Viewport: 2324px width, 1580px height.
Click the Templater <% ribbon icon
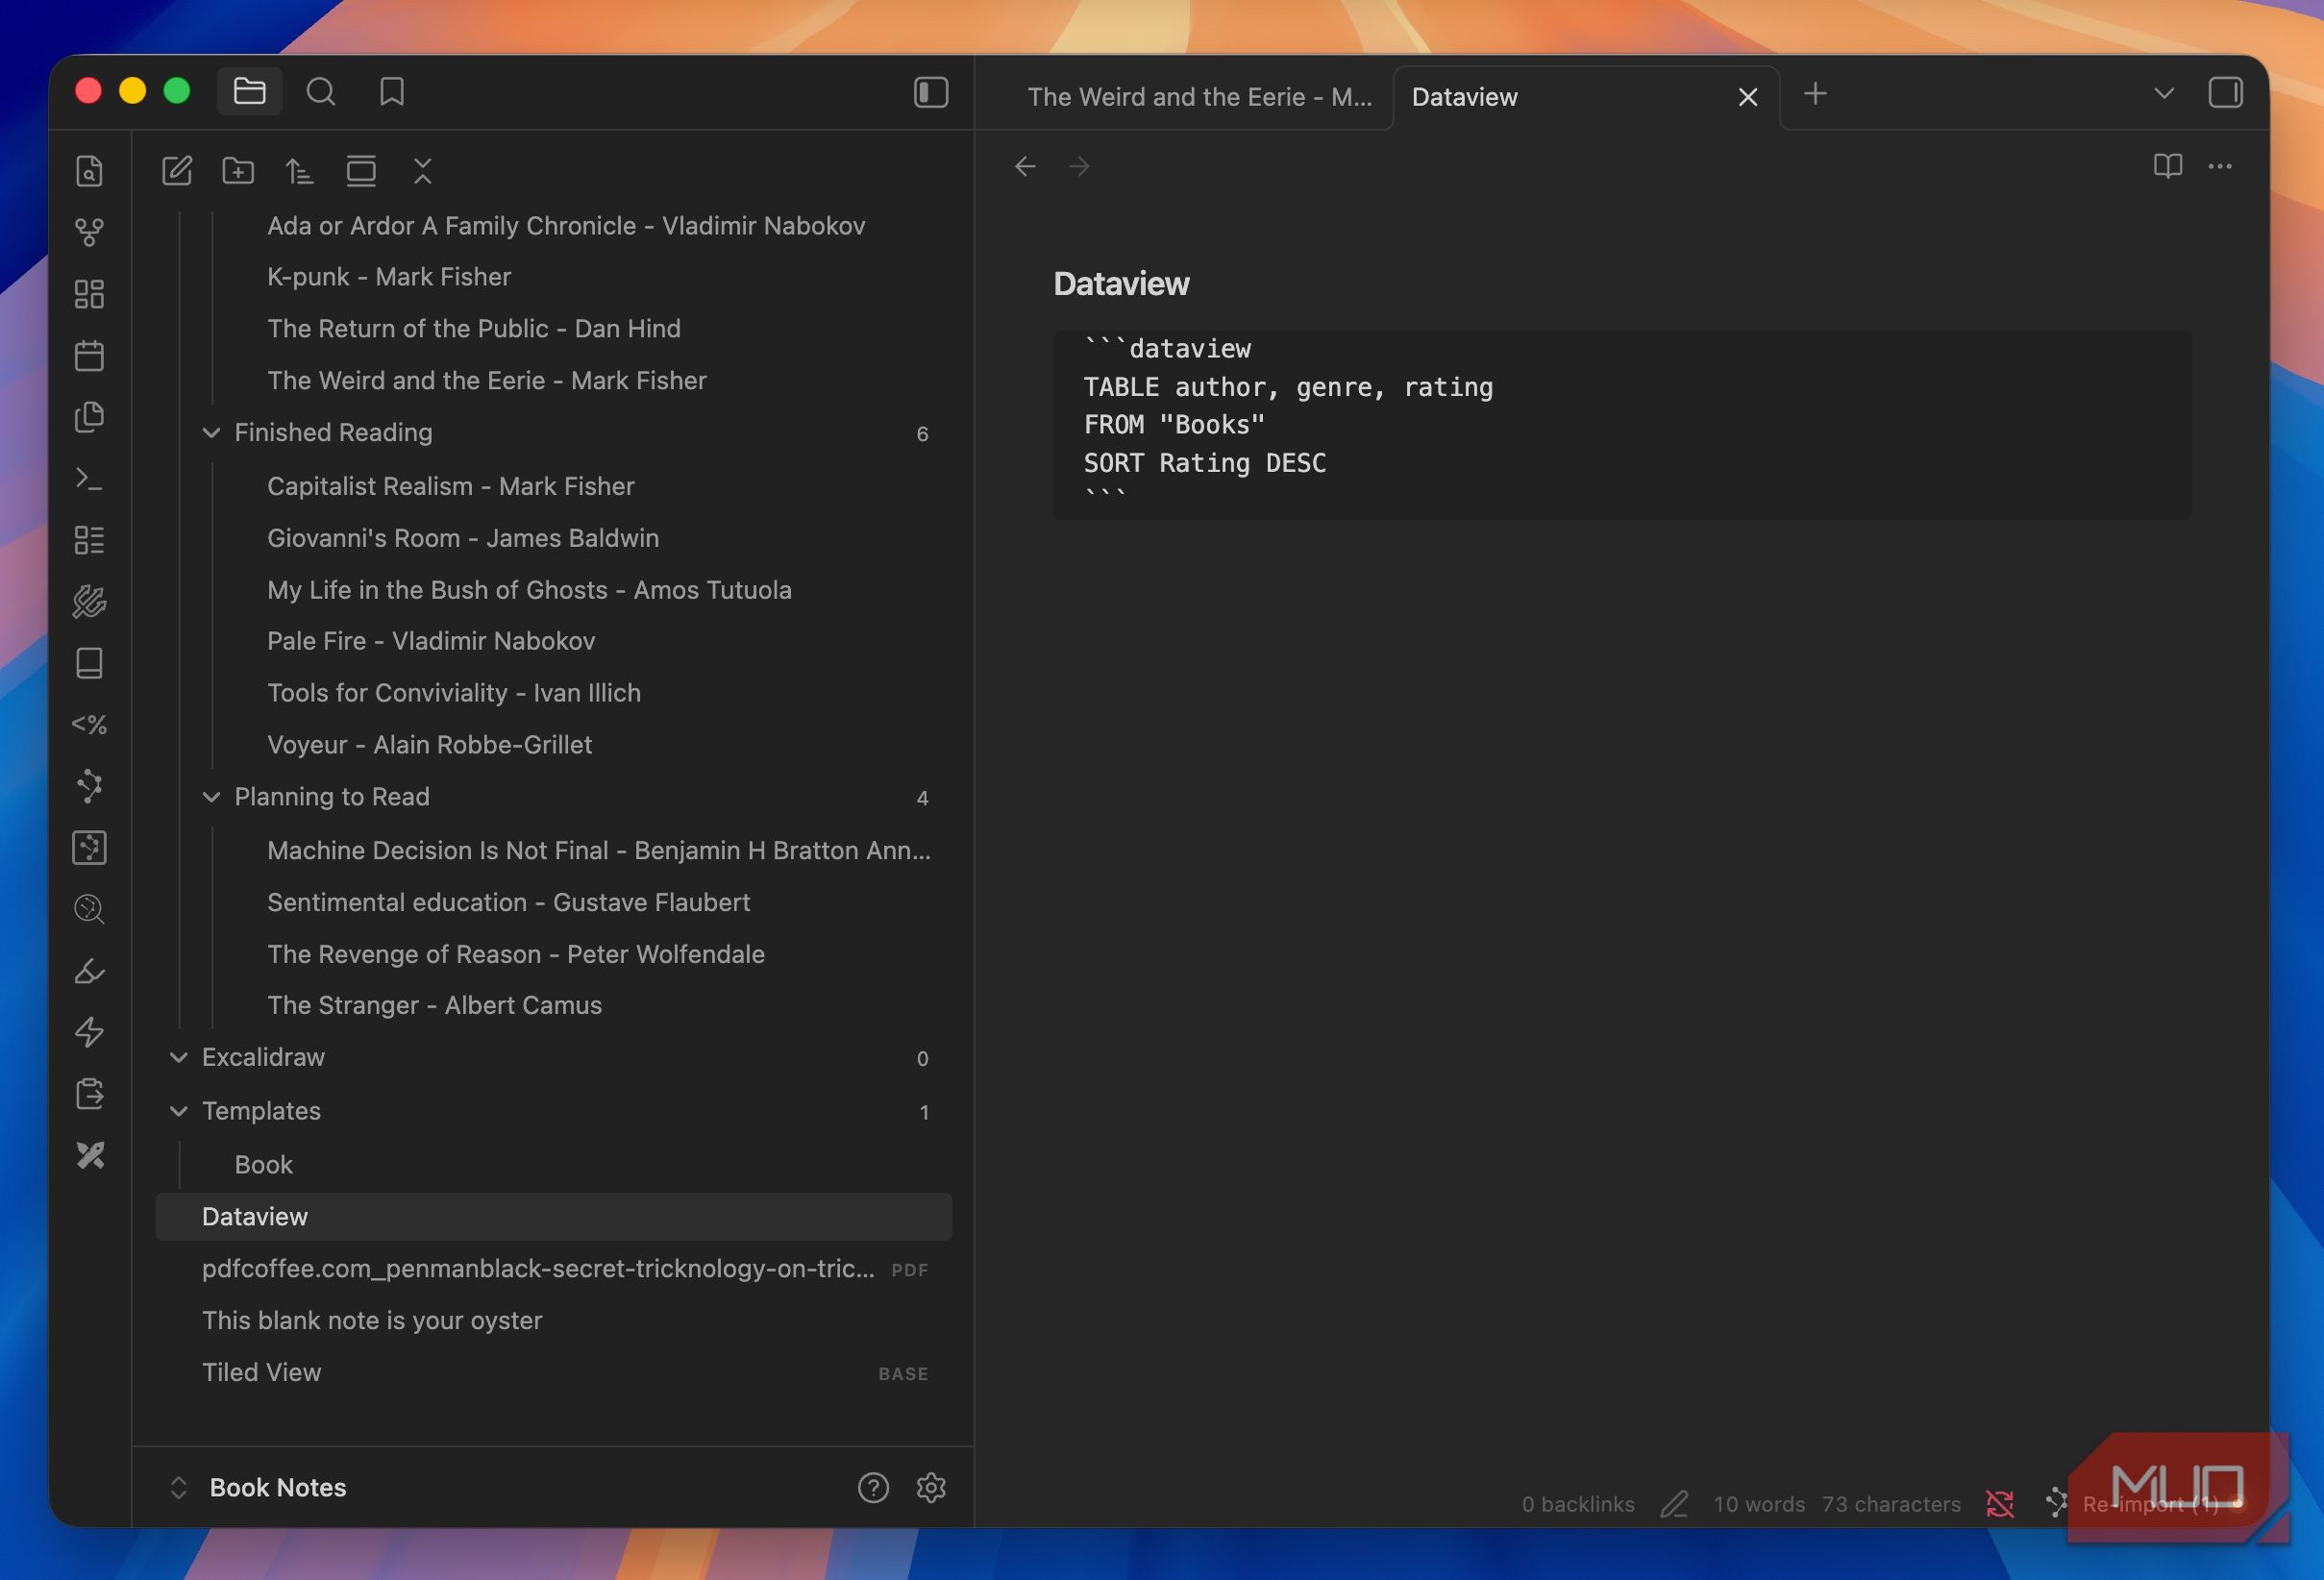click(x=89, y=725)
